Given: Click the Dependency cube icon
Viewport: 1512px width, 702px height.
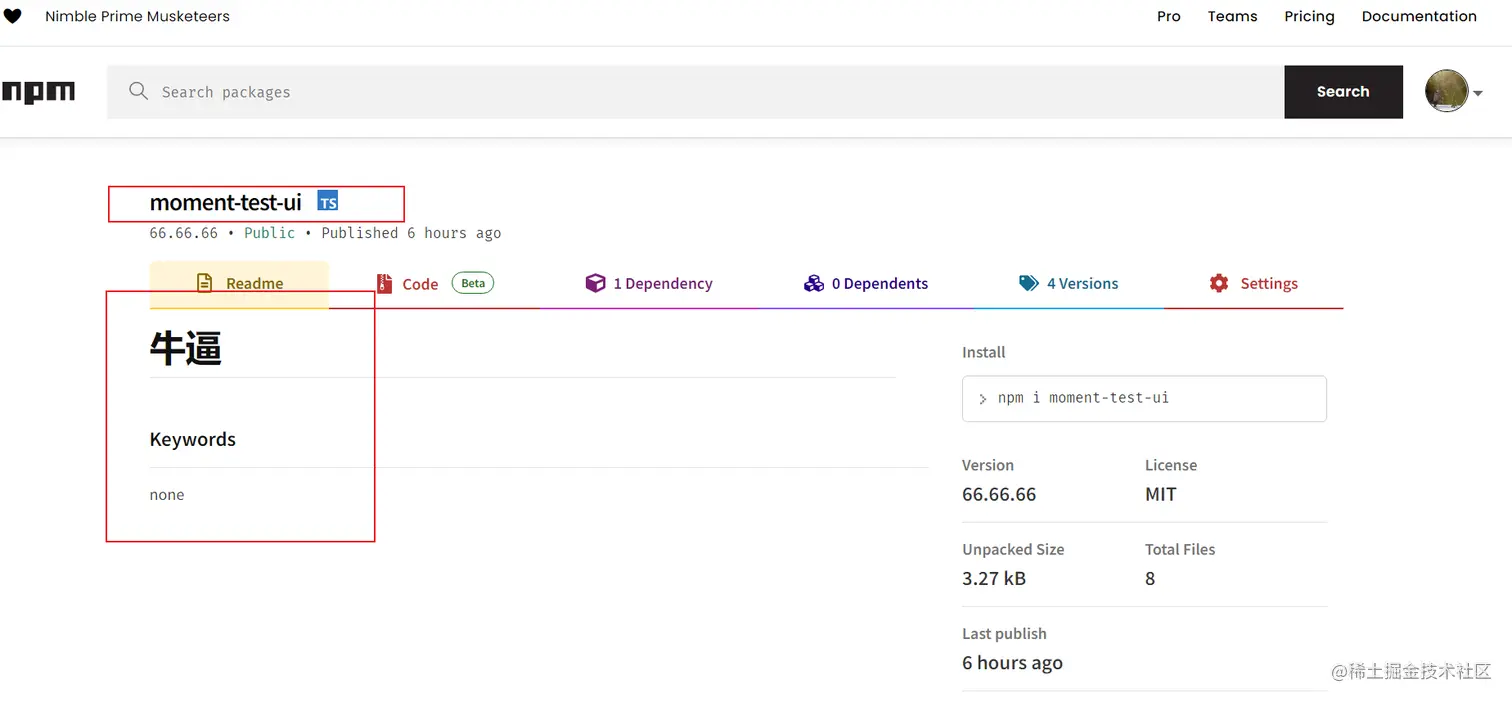Looking at the screenshot, I should click(x=595, y=283).
